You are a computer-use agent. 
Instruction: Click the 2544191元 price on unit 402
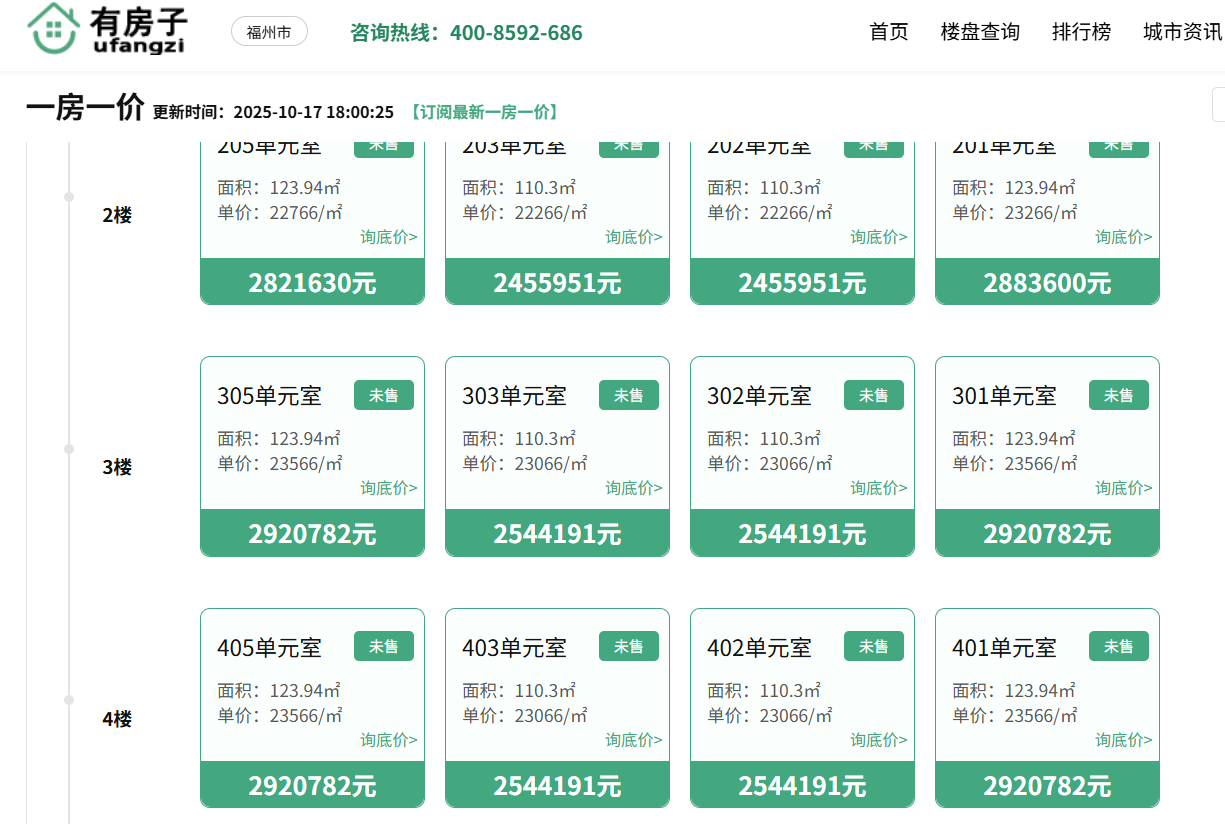tap(802, 785)
